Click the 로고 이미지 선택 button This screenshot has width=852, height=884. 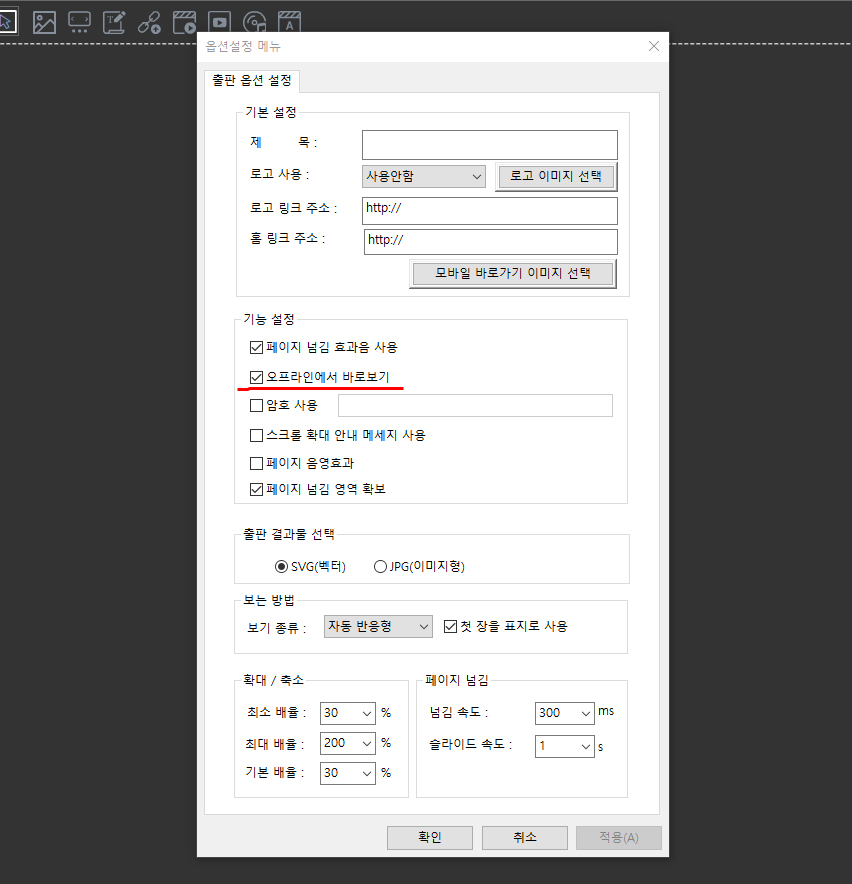(x=556, y=177)
